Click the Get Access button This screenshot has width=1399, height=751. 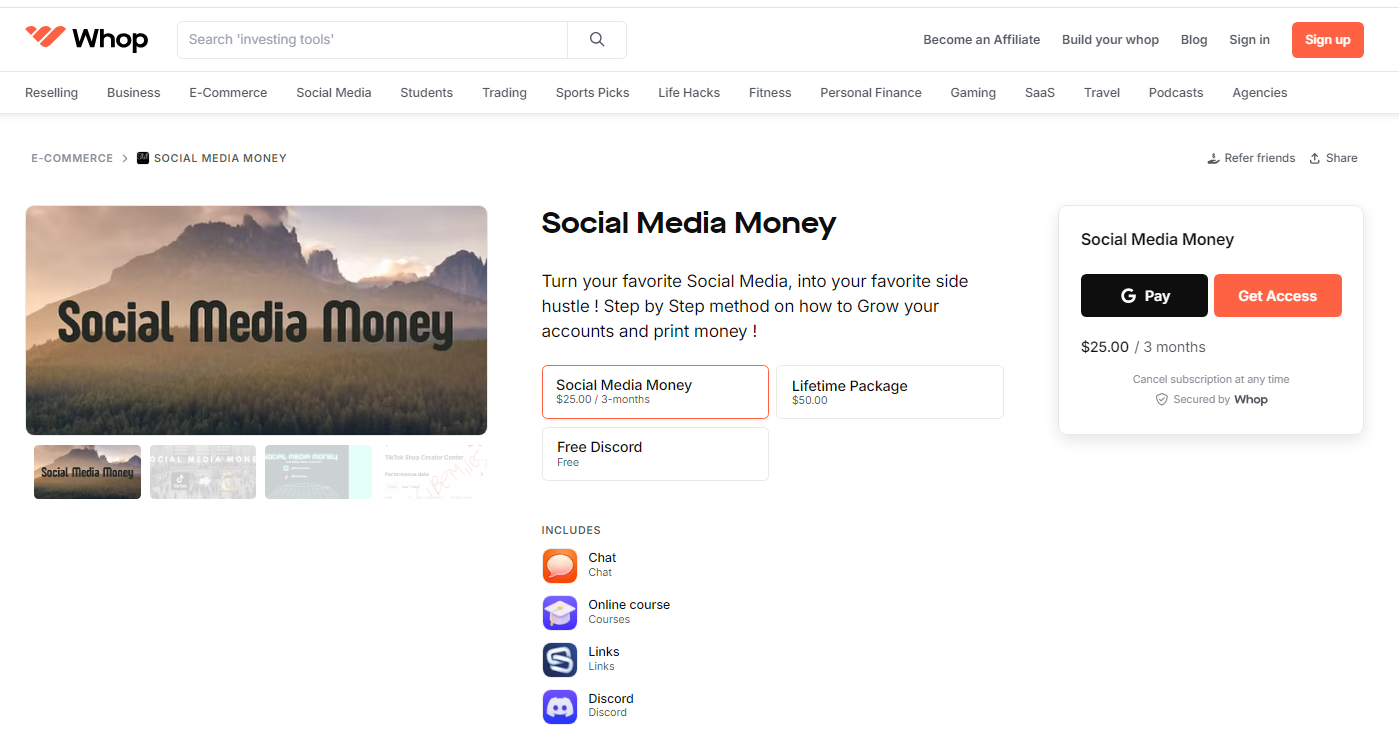click(x=1277, y=295)
